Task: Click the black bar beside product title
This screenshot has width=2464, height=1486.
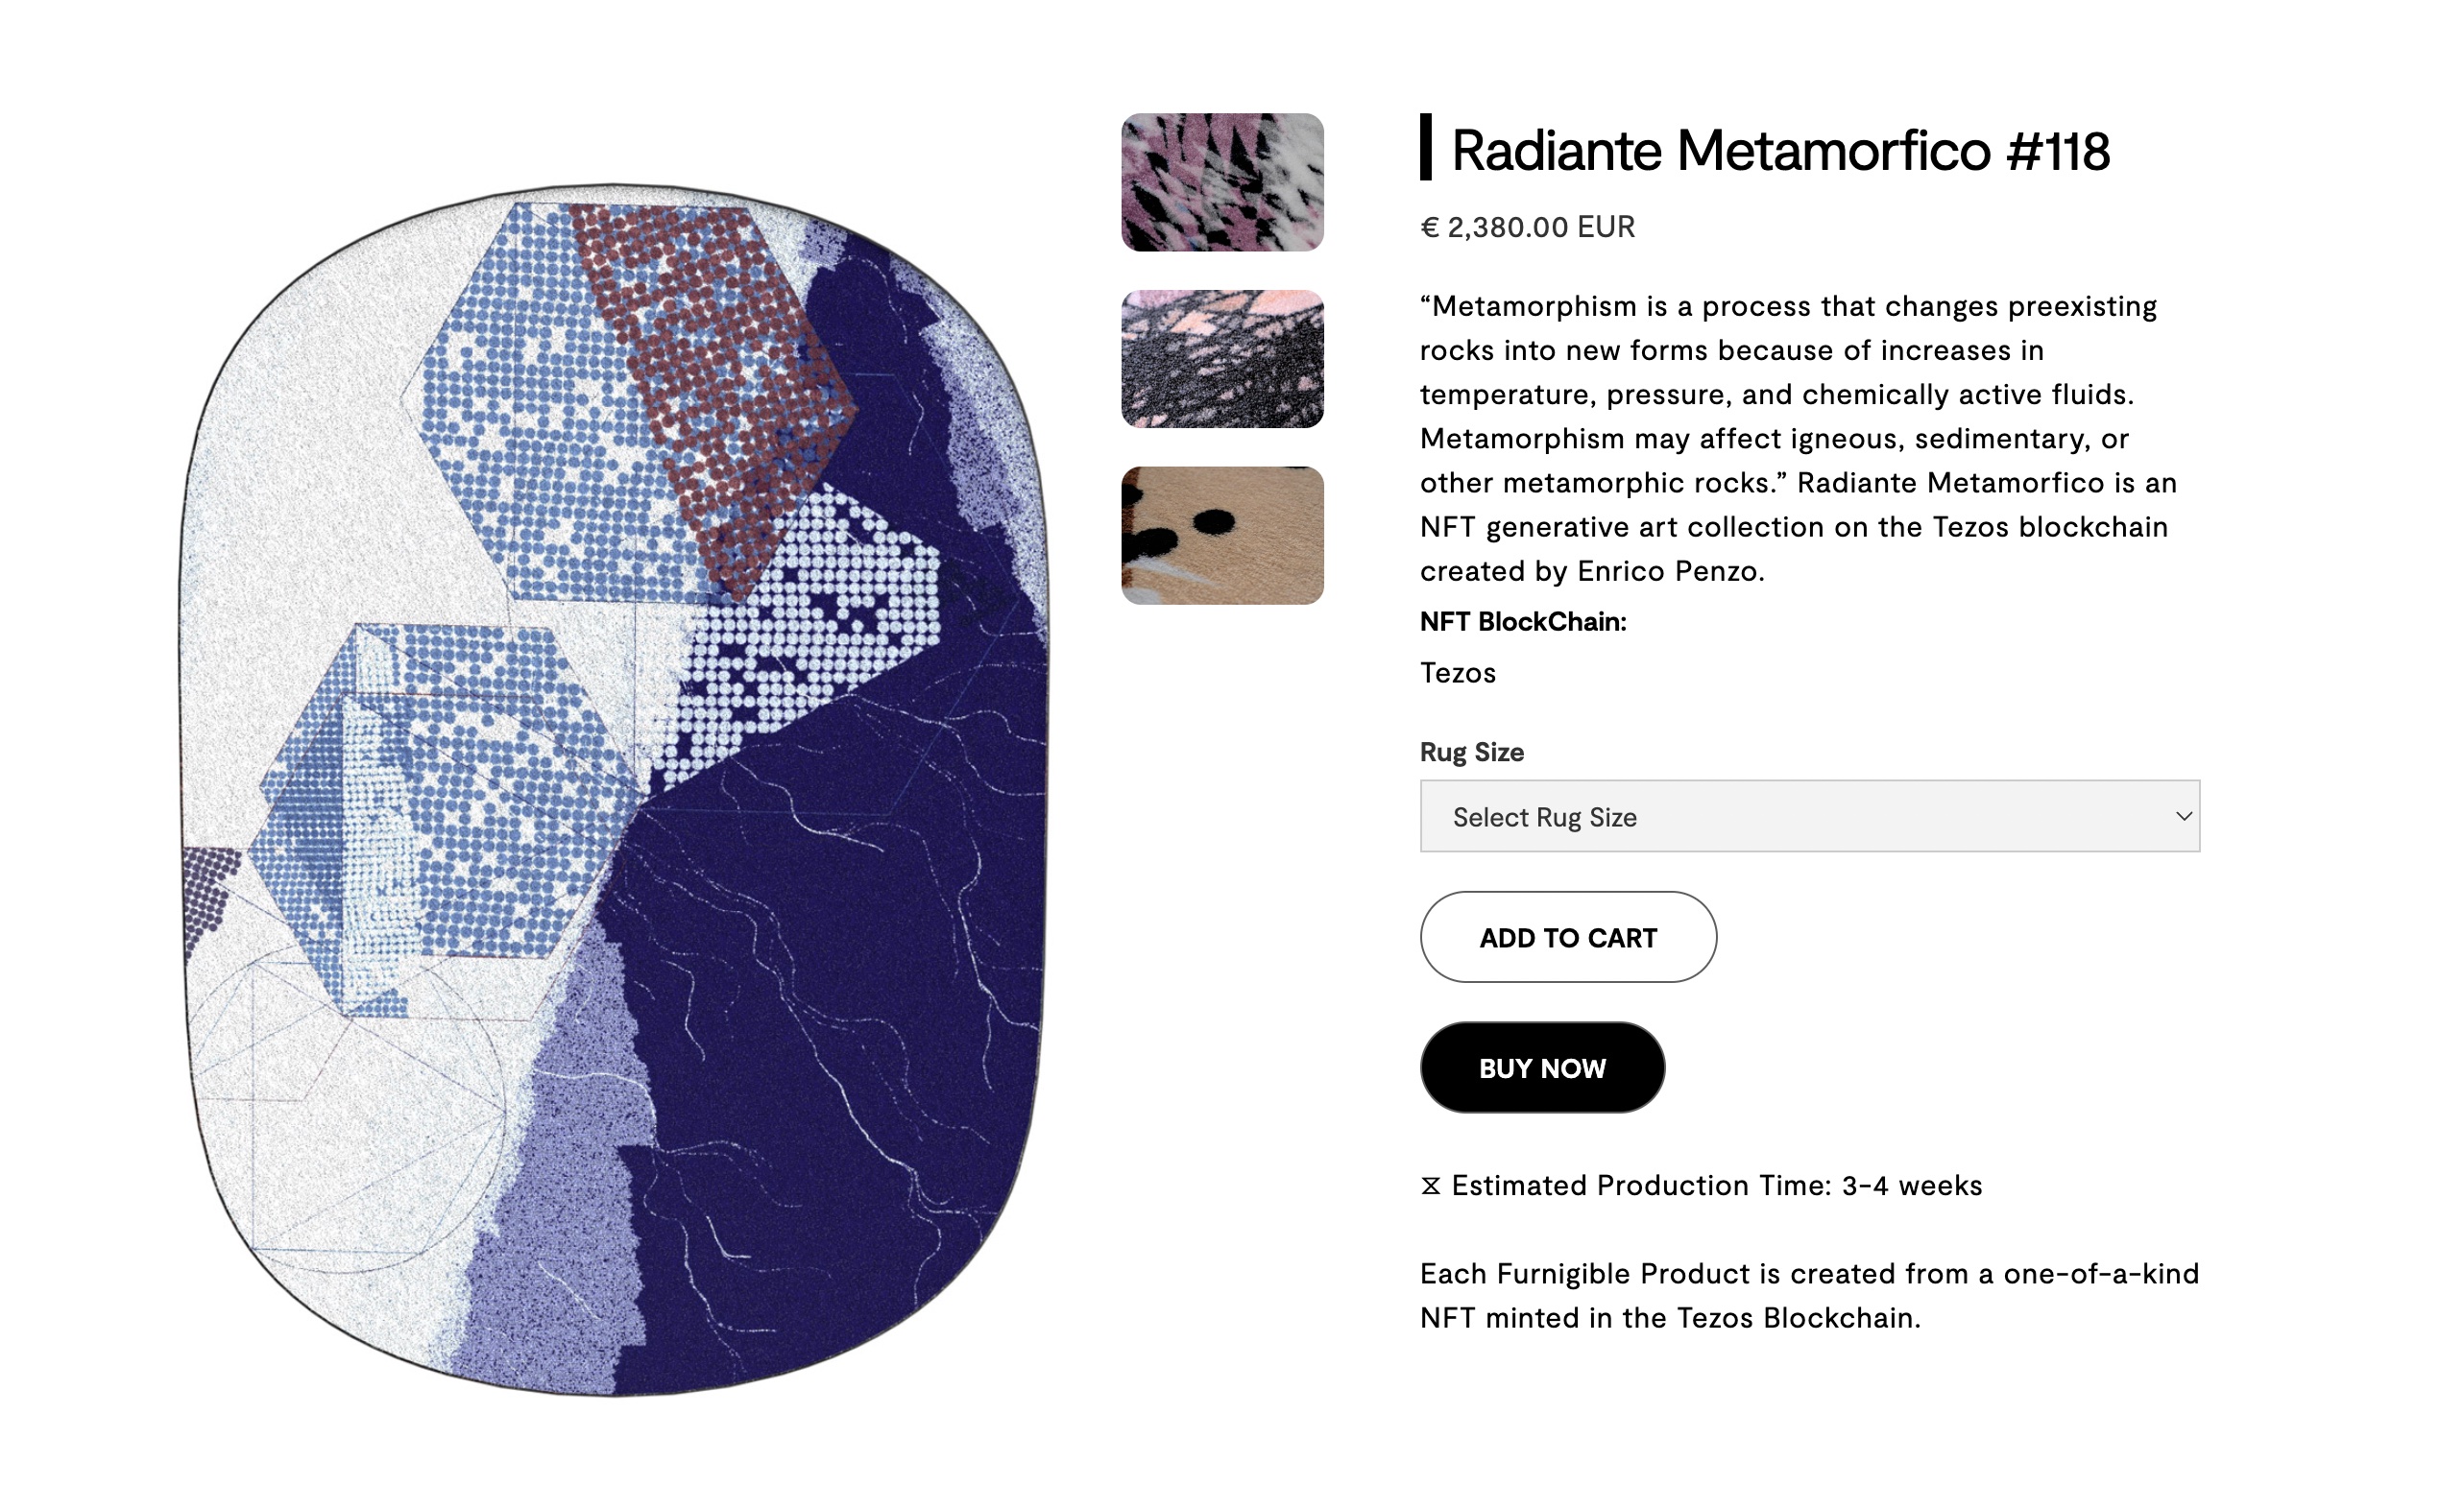Action: click(x=1426, y=147)
